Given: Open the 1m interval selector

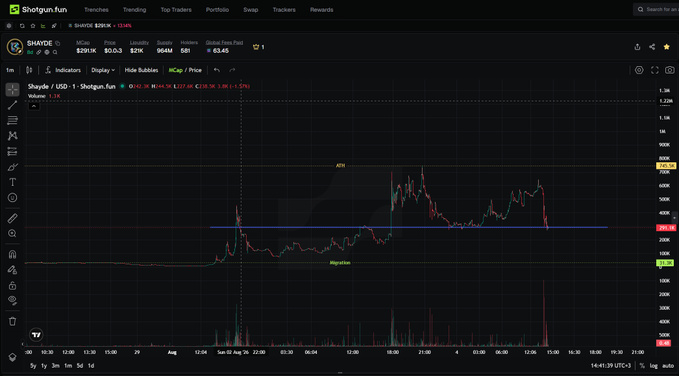Looking at the screenshot, I should (x=10, y=70).
